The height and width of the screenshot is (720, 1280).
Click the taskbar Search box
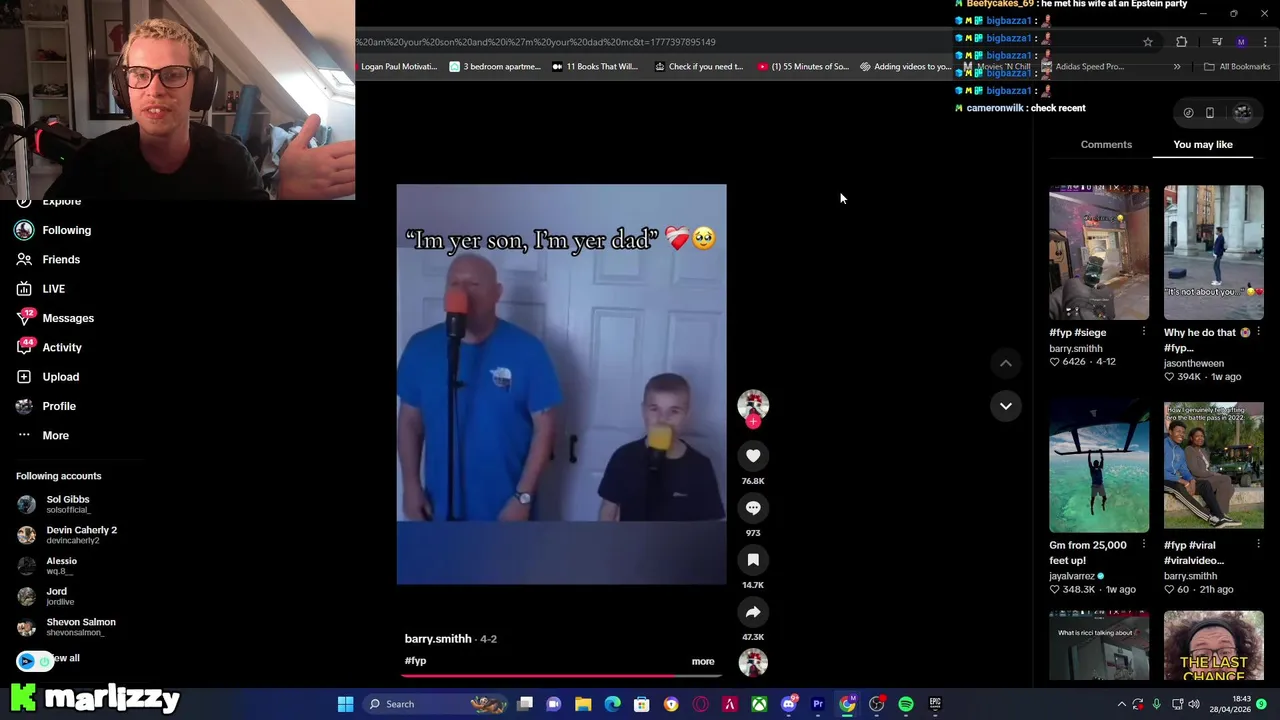(x=436, y=704)
